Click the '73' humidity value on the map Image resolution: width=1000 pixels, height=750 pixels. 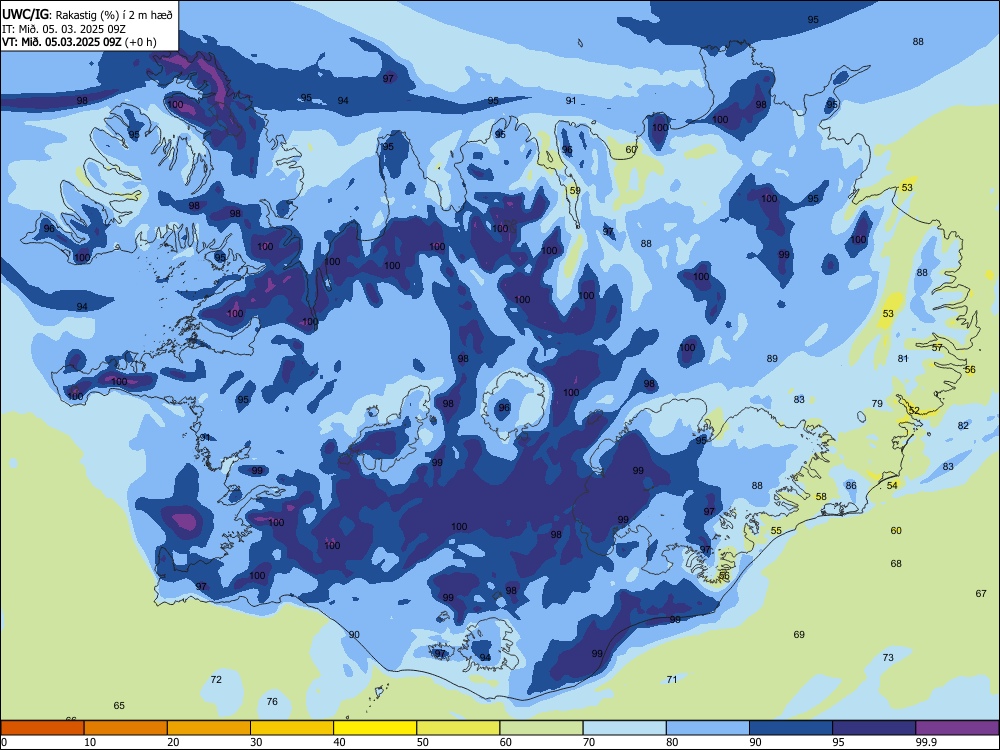pos(888,657)
